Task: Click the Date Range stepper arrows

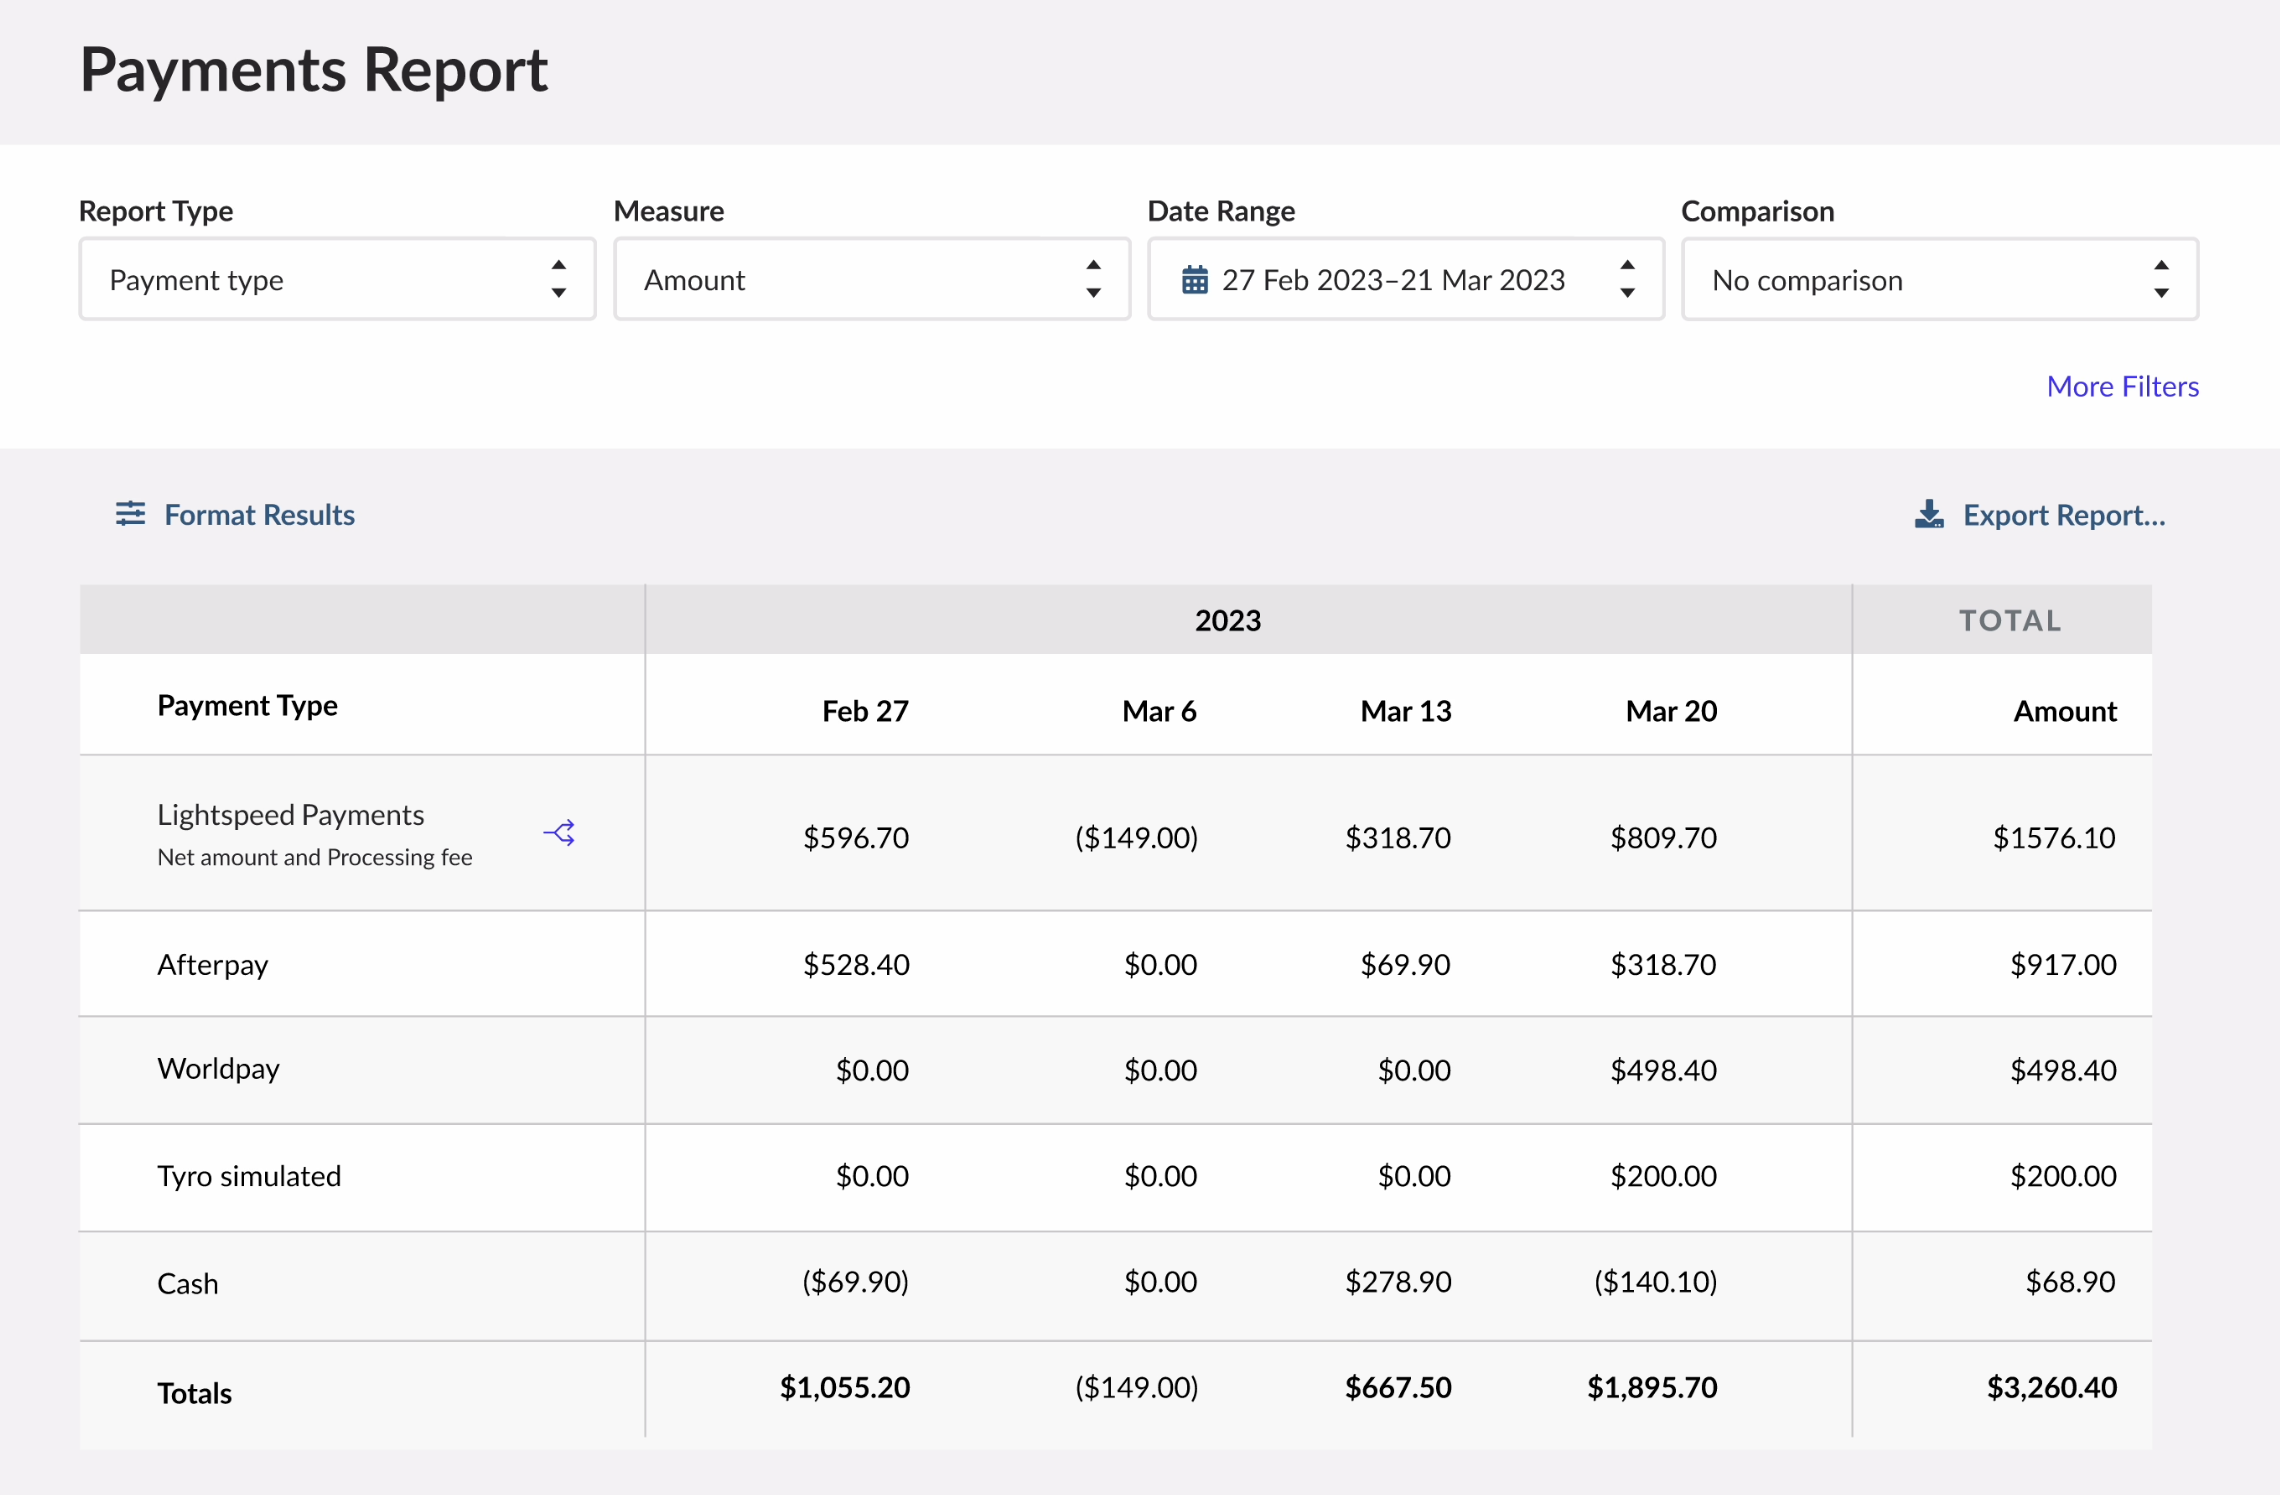Action: tap(1627, 279)
